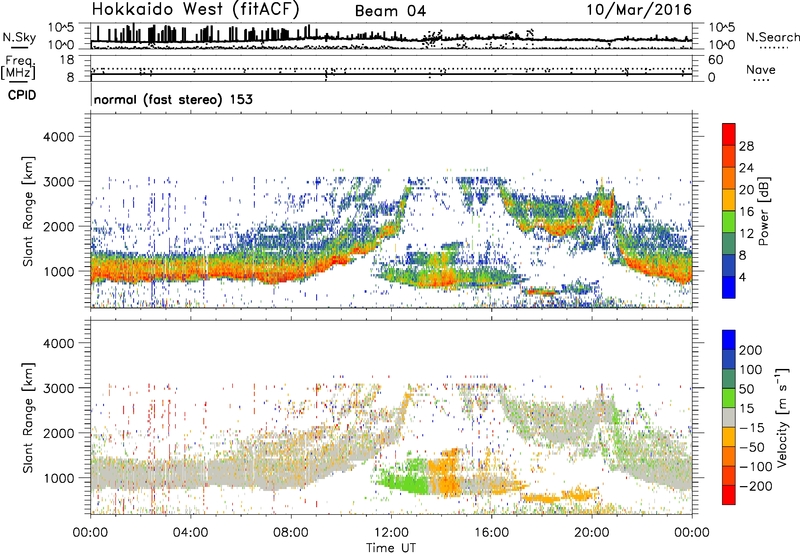Click the '08:00' time tick label

tap(291, 533)
